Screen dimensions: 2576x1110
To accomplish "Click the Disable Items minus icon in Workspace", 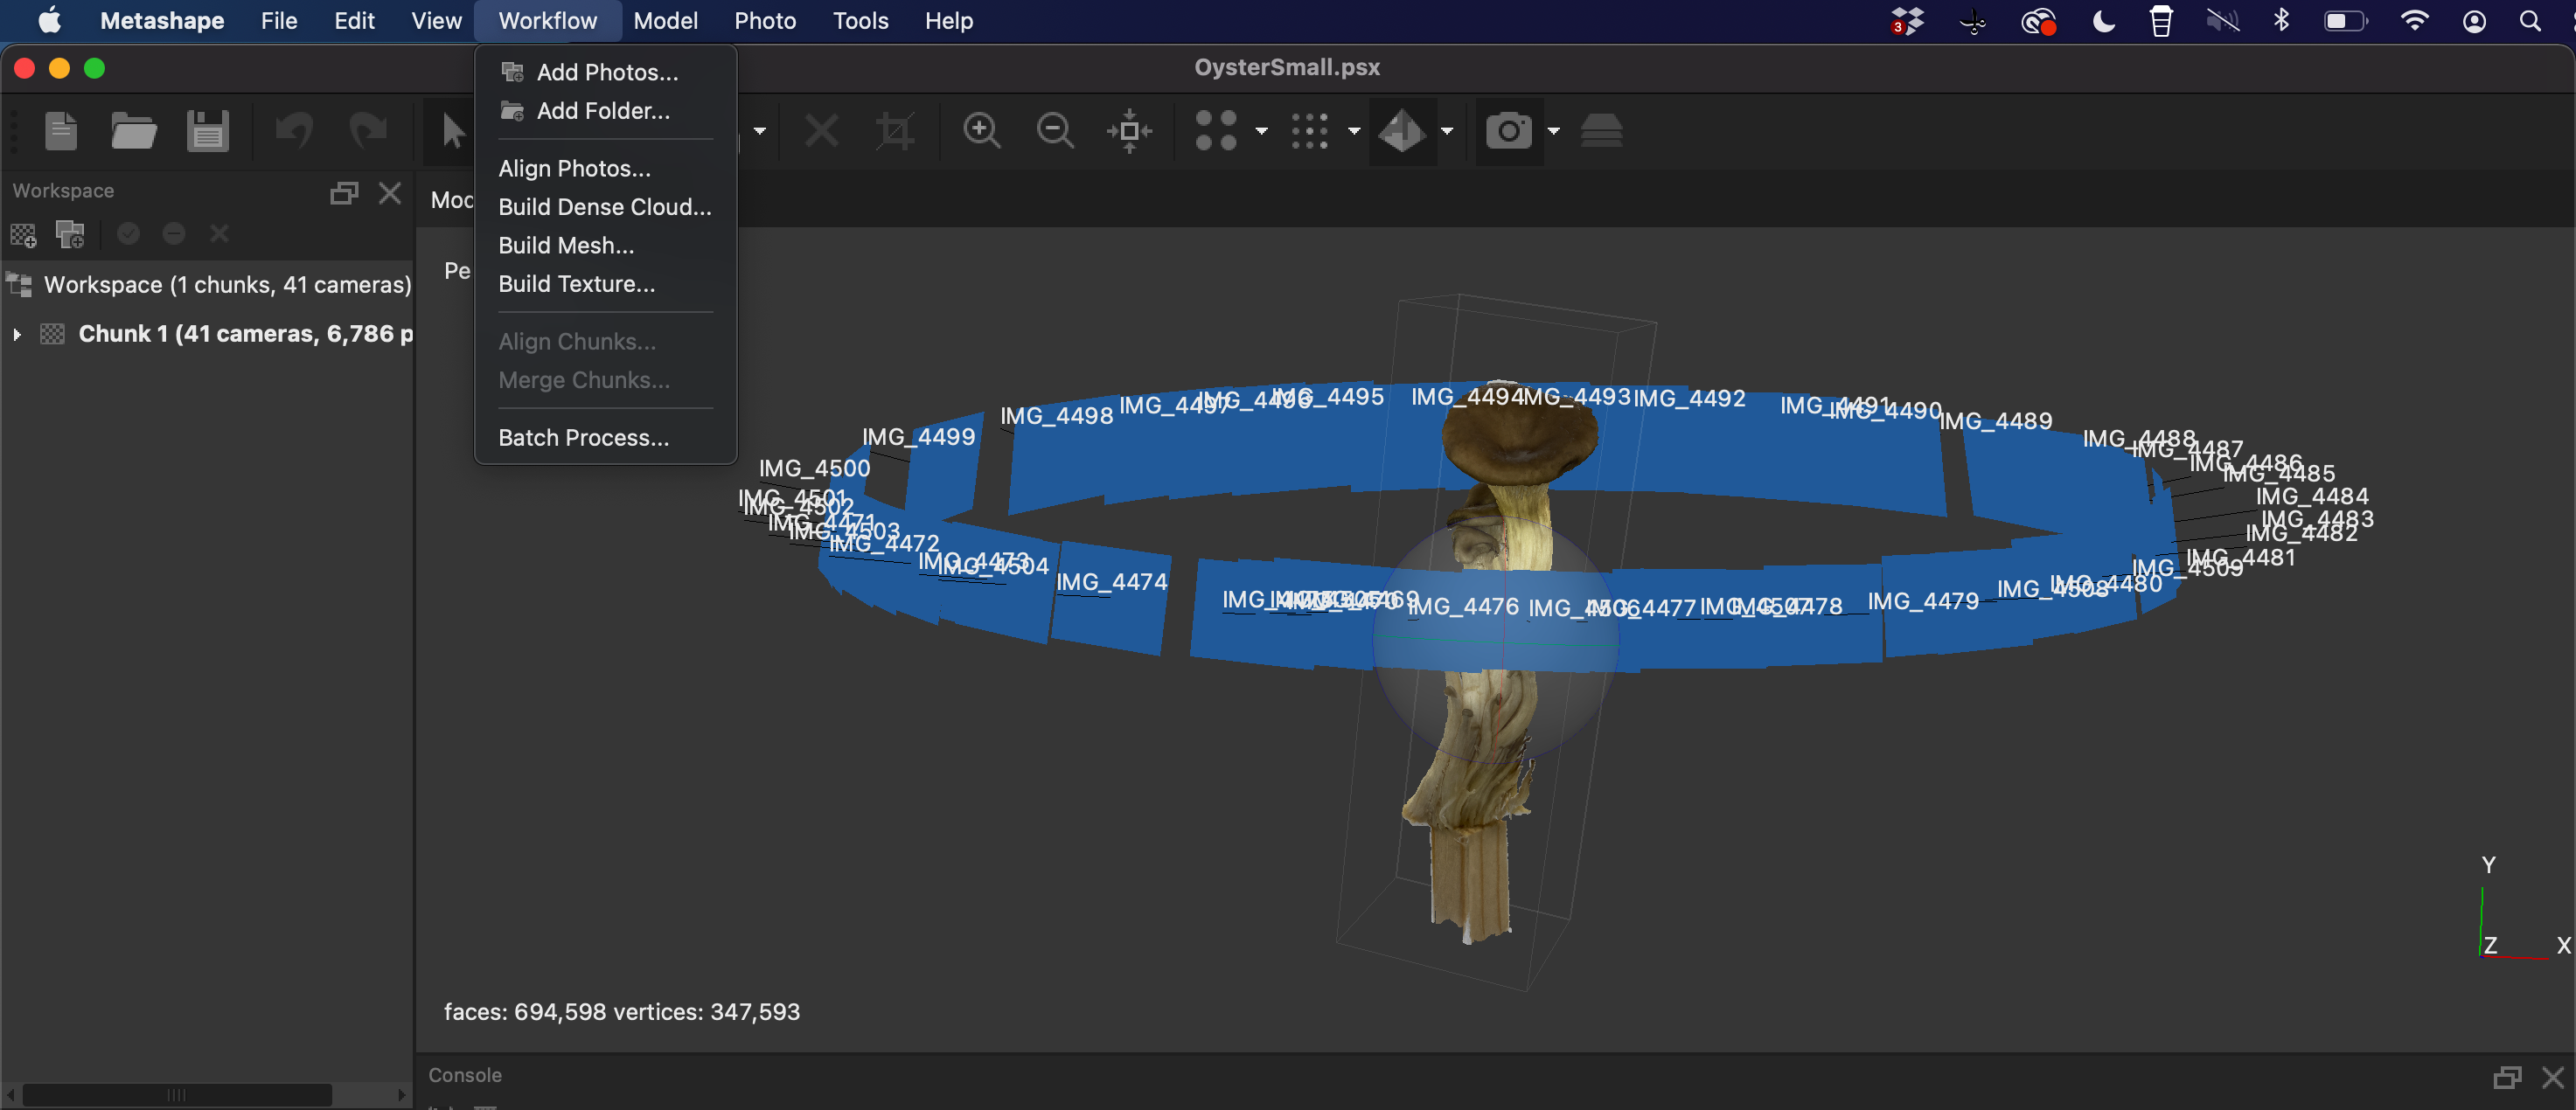I will tap(174, 234).
